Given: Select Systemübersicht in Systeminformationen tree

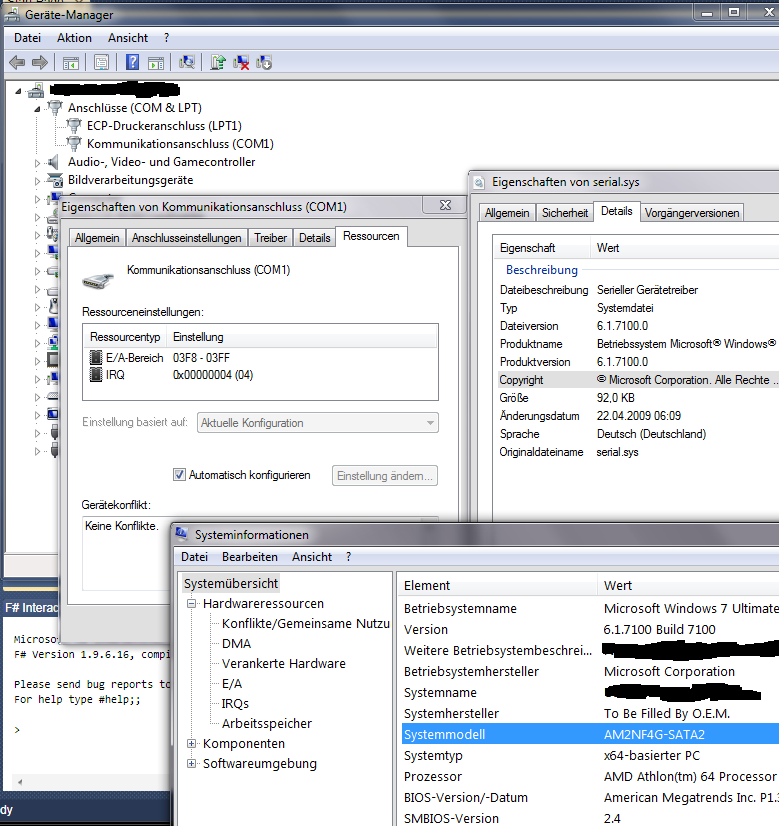Looking at the screenshot, I should (231, 584).
